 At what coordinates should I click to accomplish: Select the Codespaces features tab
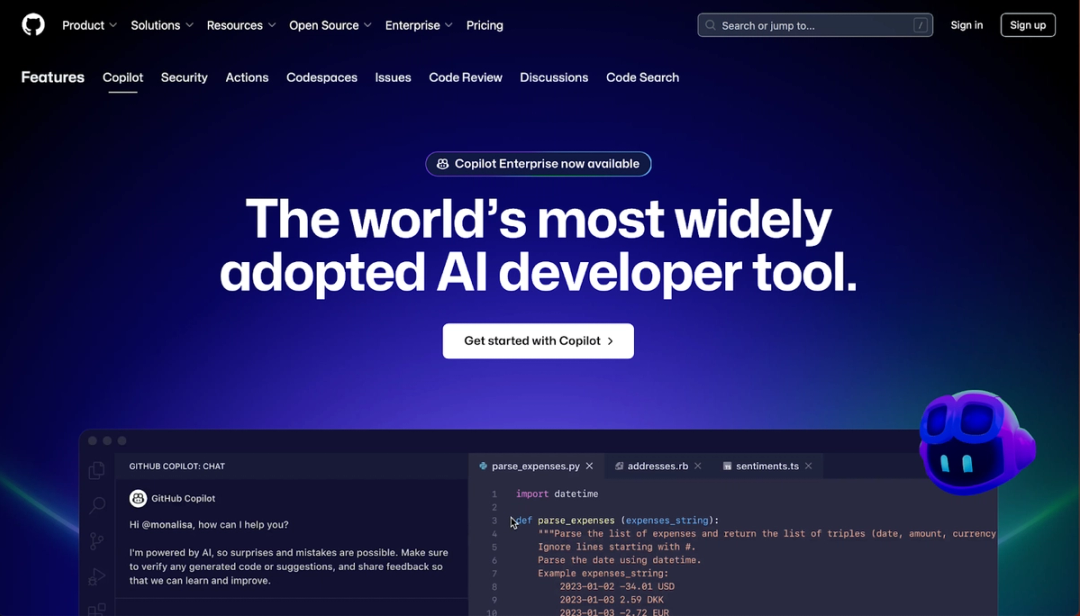(322, 78)
